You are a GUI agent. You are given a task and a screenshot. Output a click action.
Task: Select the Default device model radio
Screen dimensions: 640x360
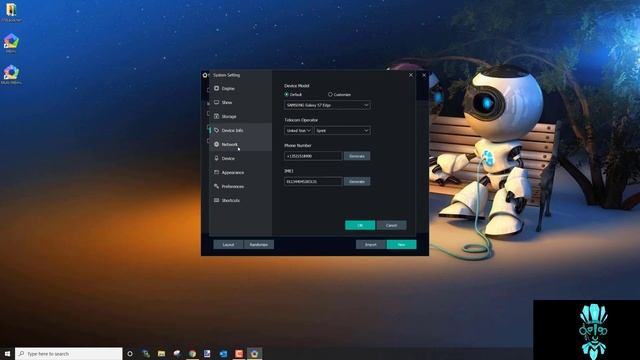pos(287,94)
